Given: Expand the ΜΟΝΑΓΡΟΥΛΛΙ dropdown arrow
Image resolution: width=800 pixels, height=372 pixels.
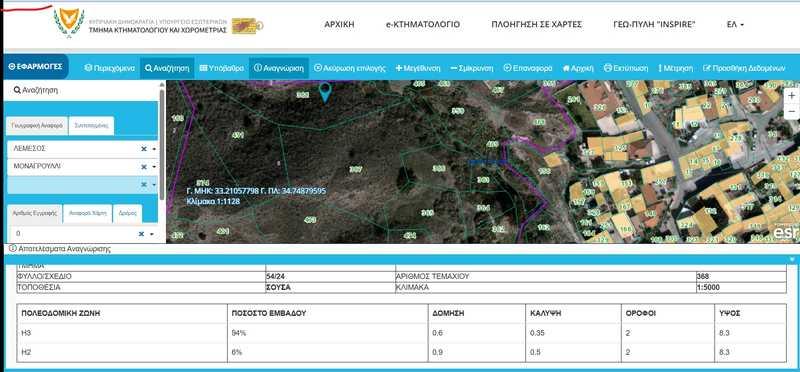Looking at the screenshot, I should pos(154,167).
